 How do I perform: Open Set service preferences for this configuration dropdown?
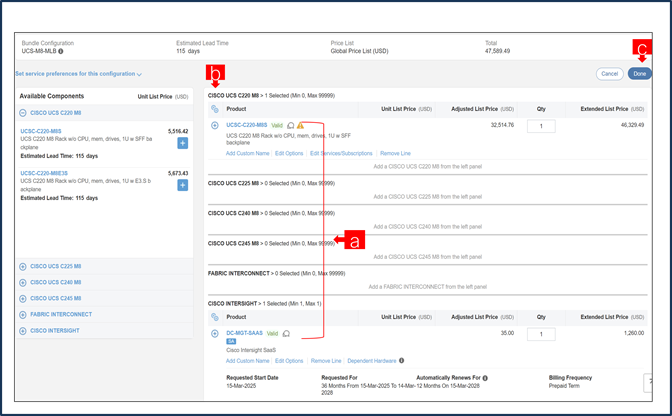tap(78, 74)
